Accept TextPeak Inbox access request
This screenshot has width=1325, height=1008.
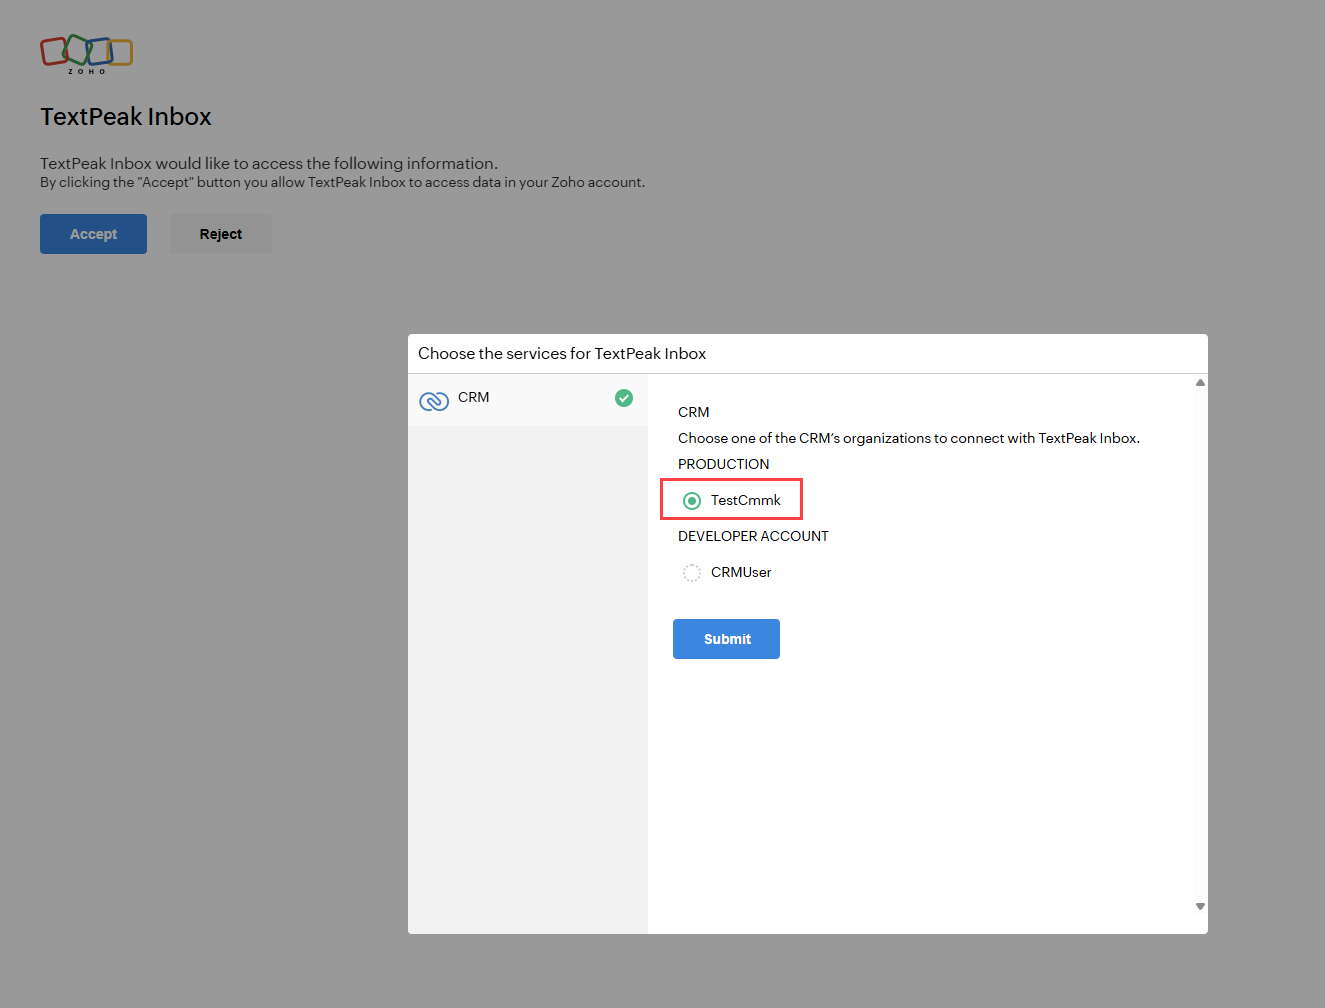93,234
